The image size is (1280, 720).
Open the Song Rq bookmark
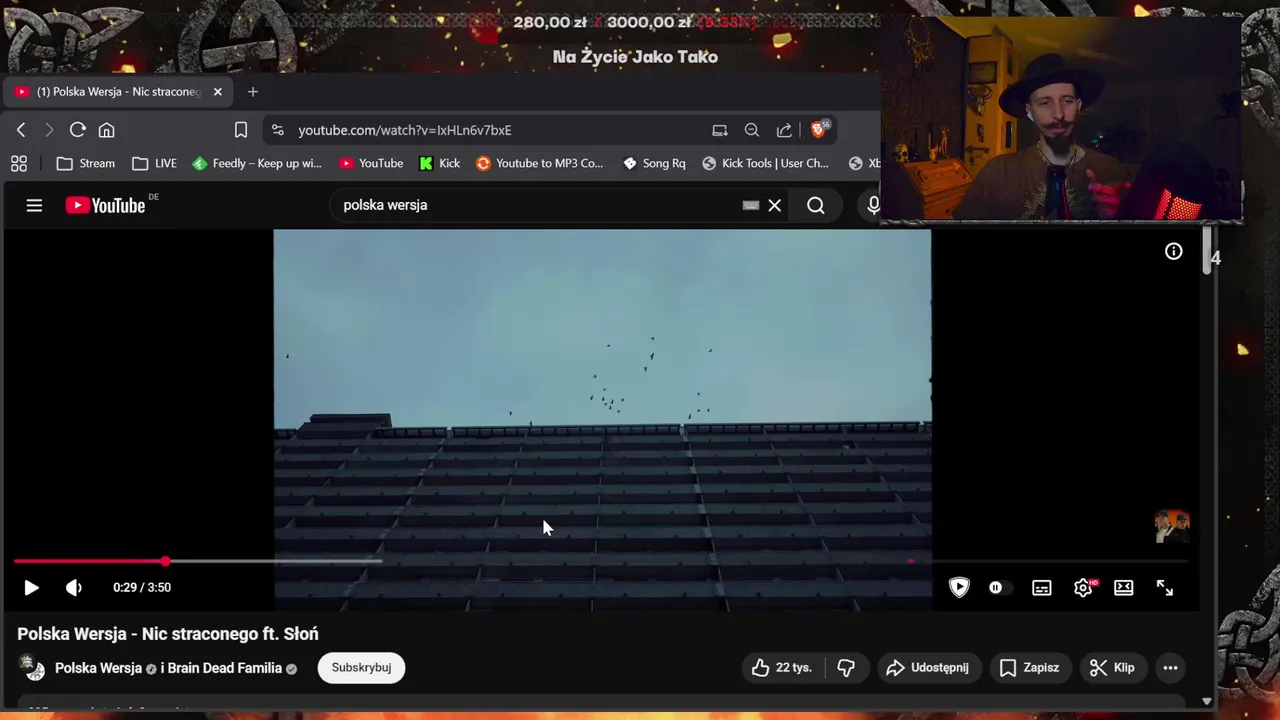pos(654,163)
